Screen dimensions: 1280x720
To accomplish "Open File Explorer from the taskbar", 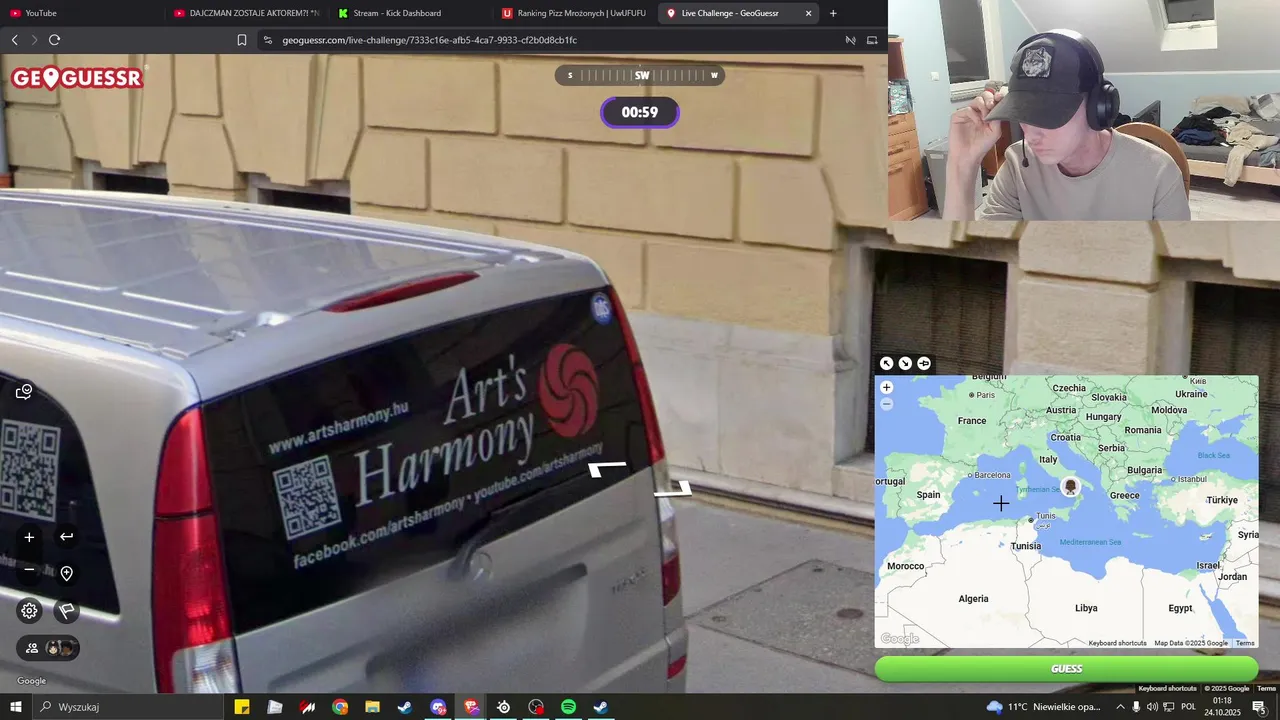I will click(x=372, y=707).
